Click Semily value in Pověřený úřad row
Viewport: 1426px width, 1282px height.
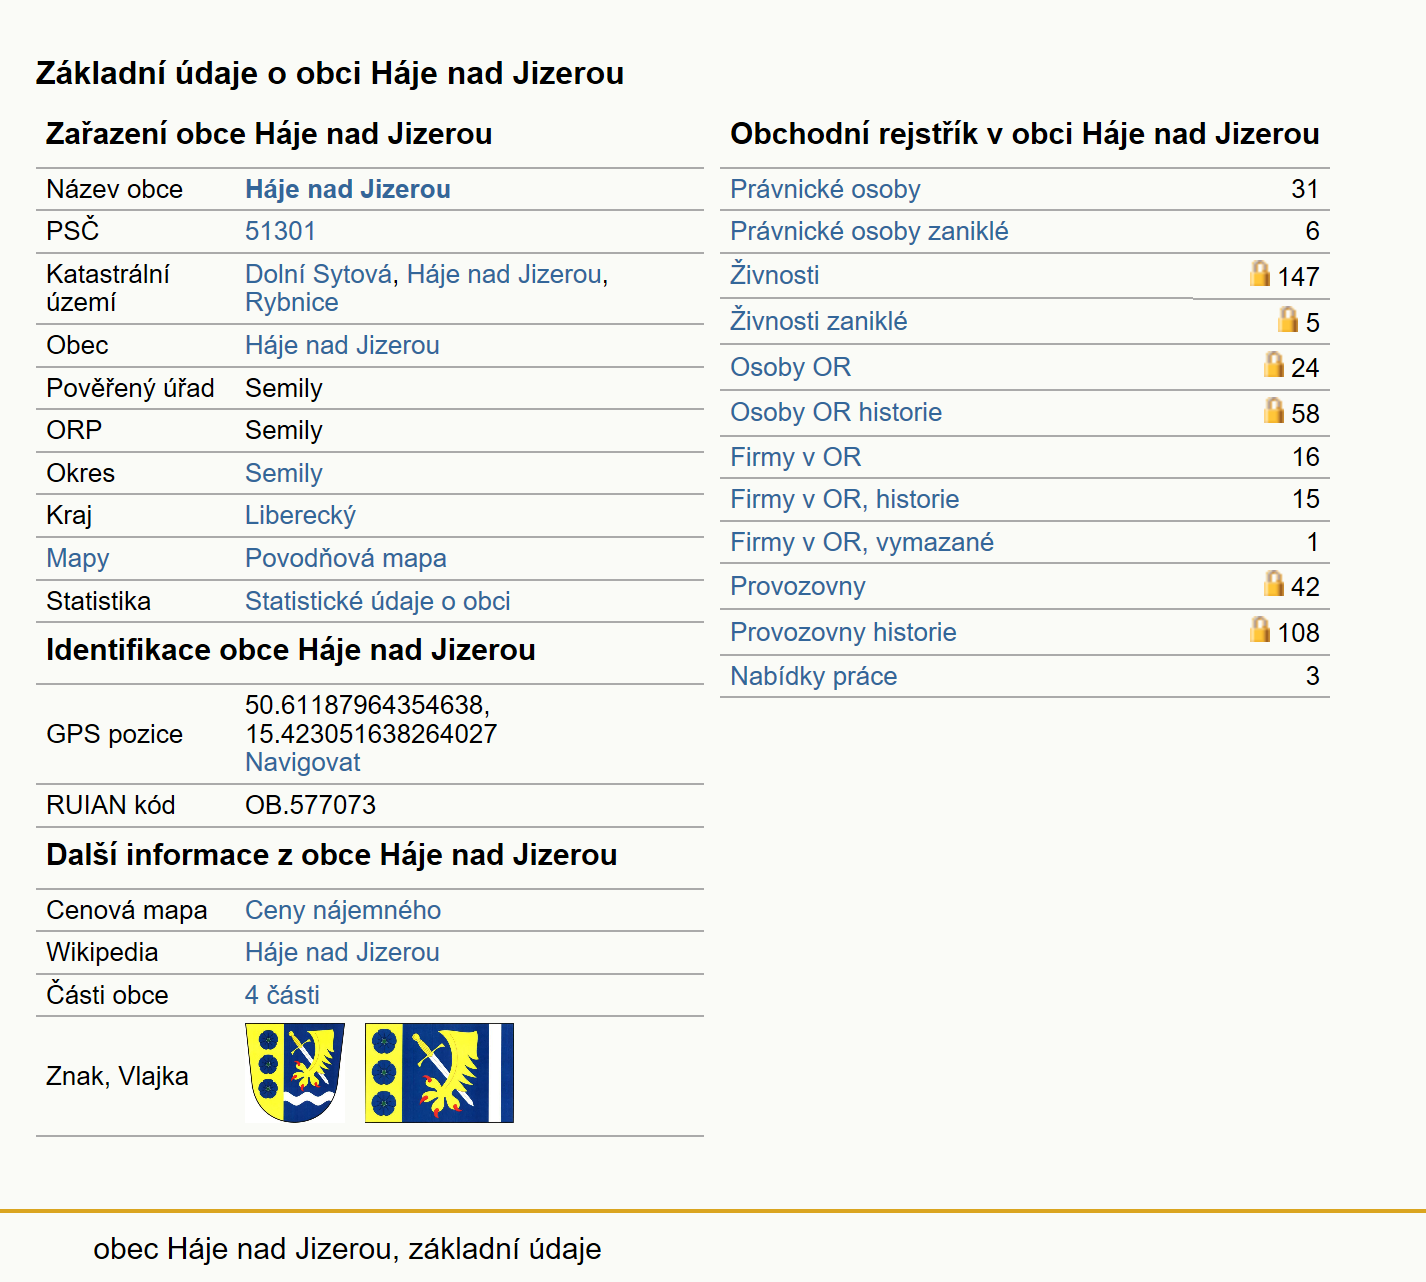(284, 388)
